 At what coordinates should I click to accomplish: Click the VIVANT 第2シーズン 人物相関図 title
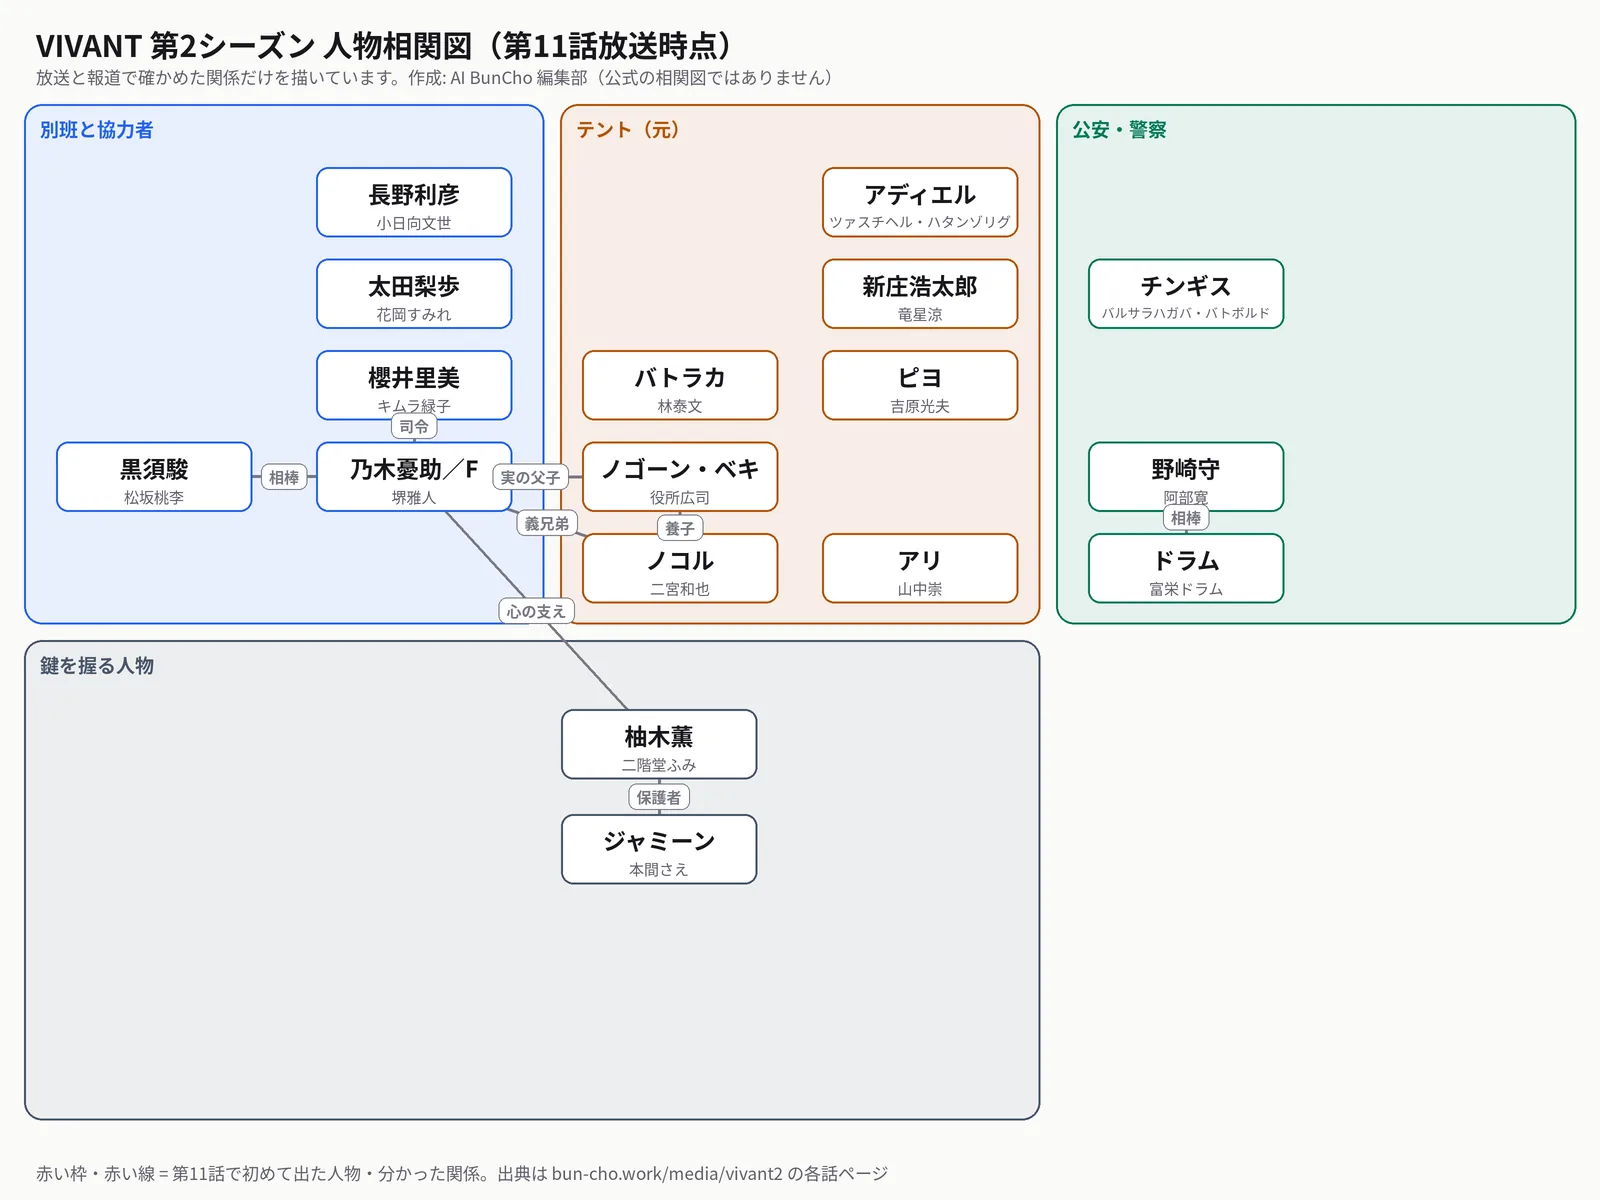[386, 46]
